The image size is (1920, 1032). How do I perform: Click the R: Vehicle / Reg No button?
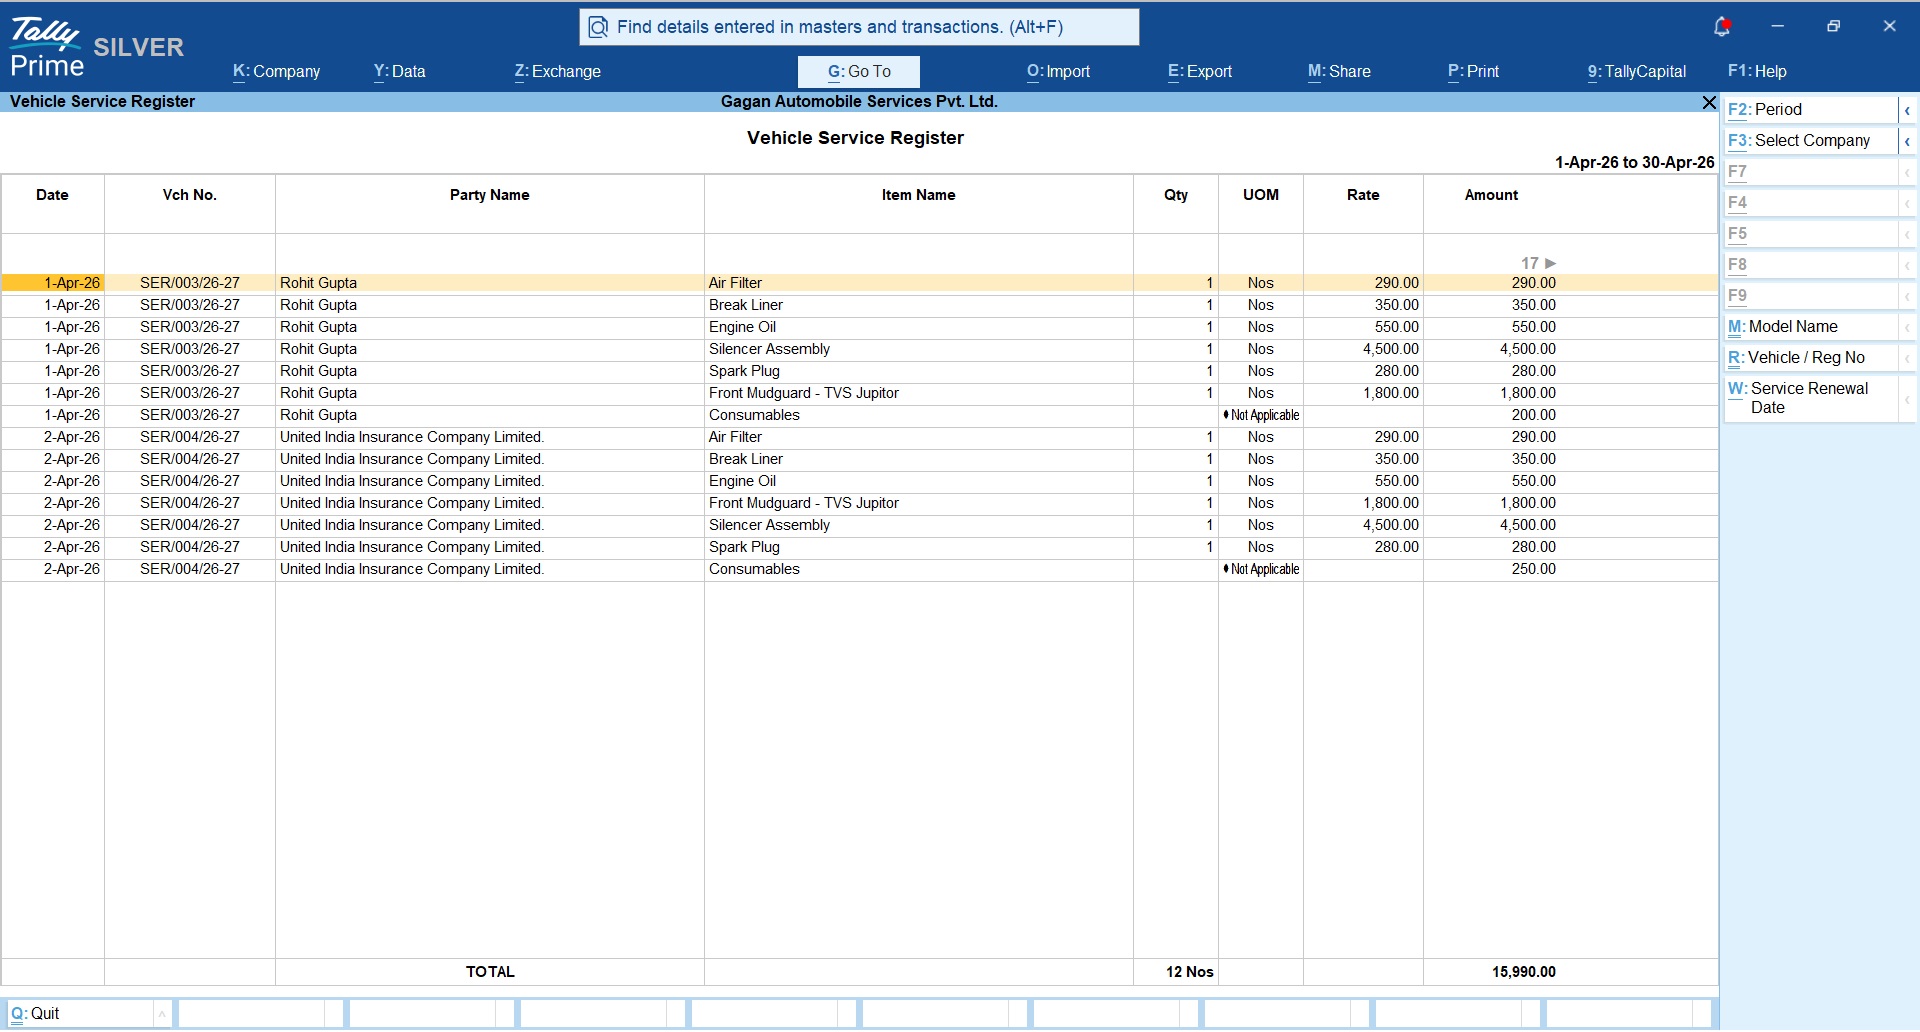tap(1810, 358)
